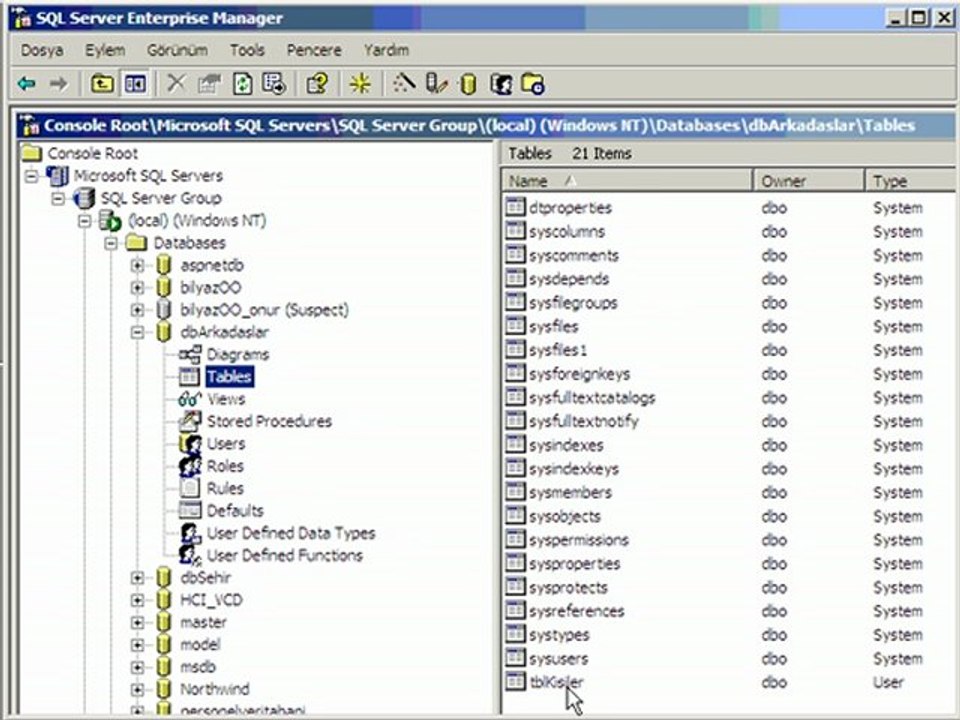The image size is (960, 720).
Task: Run a Wizard wand icon
Action: pyautogui.click(x=403, y=83)
